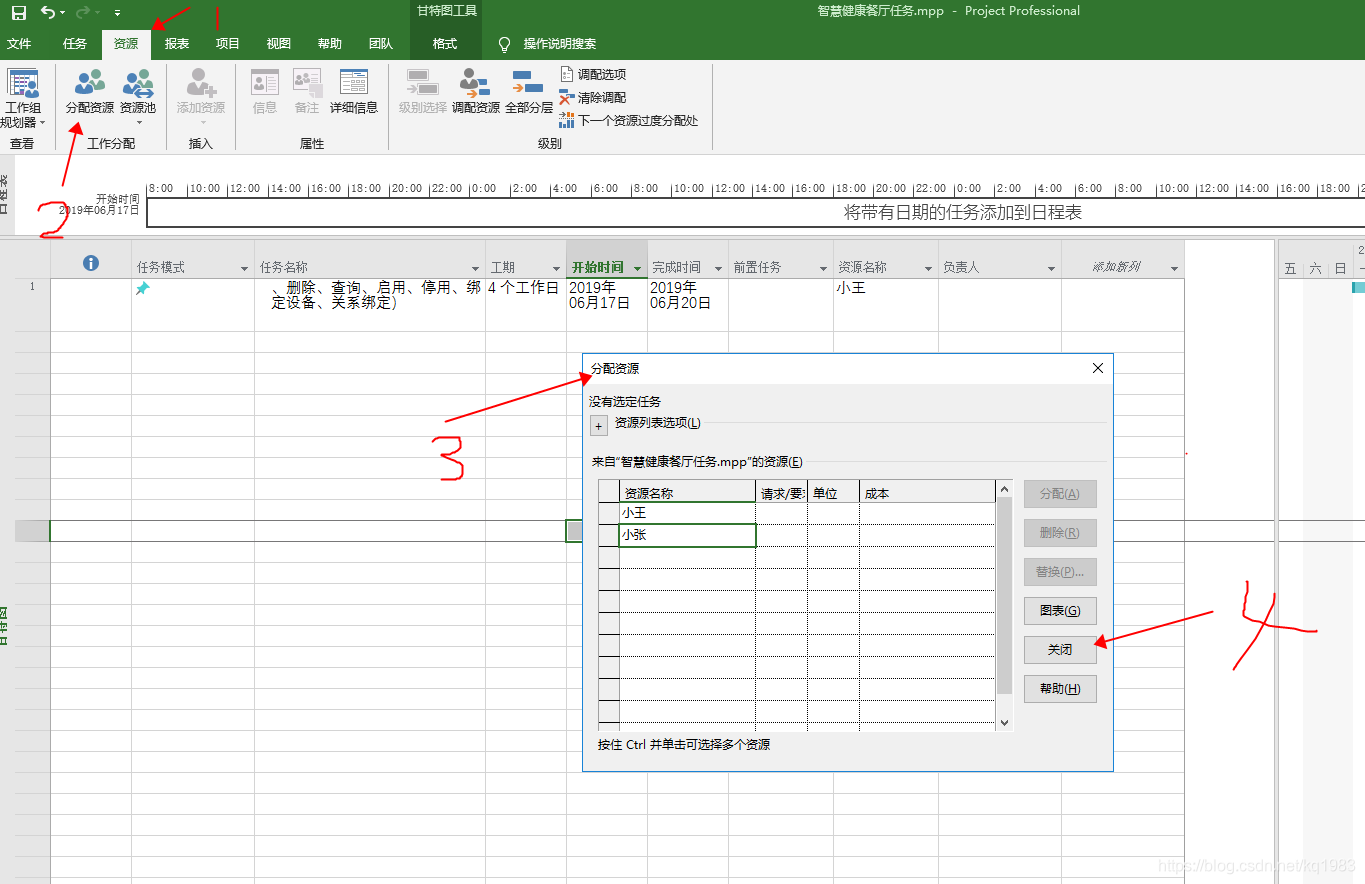The height and width of the screenshot is (884, 1365).
Task: Open the 资源名称 column dropdown
Action: pos(929,268)
